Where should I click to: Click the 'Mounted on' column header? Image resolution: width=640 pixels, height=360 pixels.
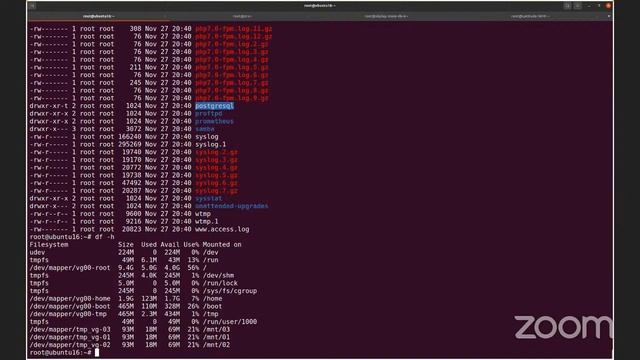[x=222, y=245]
